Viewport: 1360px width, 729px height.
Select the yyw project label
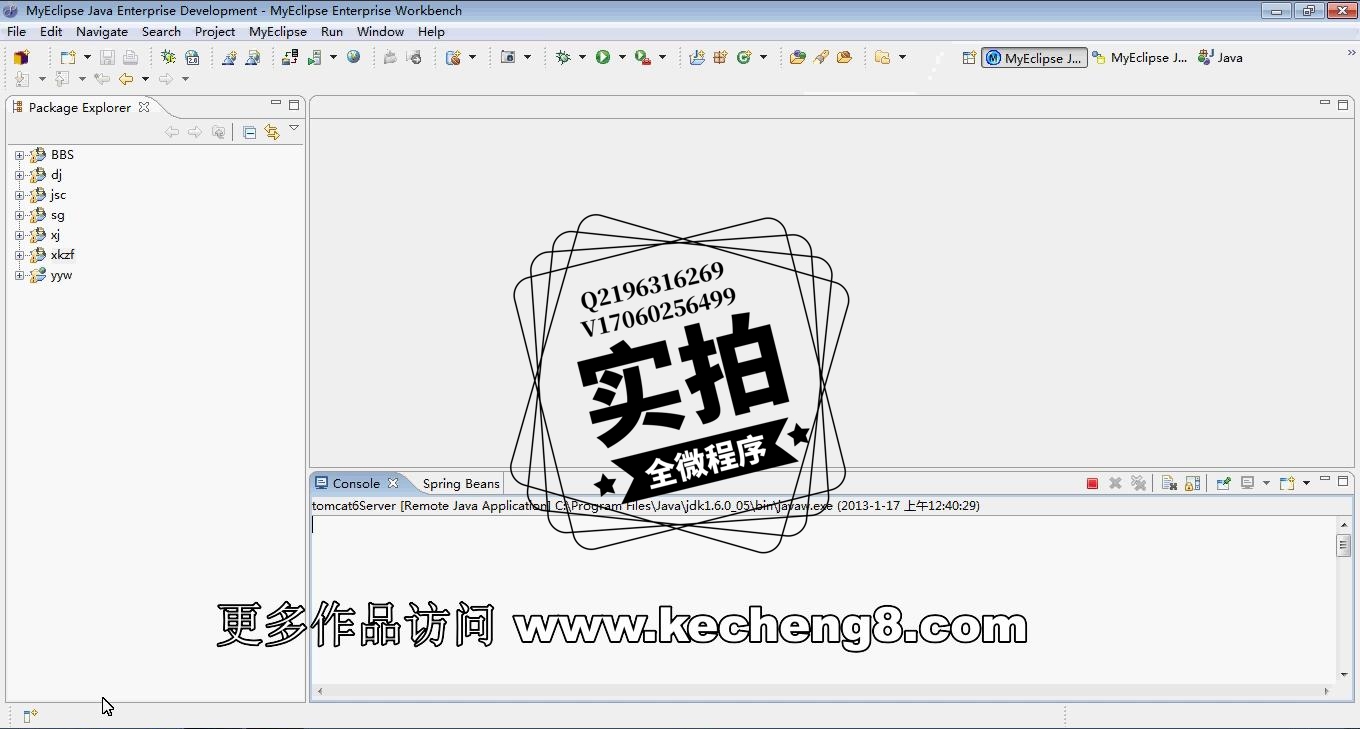61,275
